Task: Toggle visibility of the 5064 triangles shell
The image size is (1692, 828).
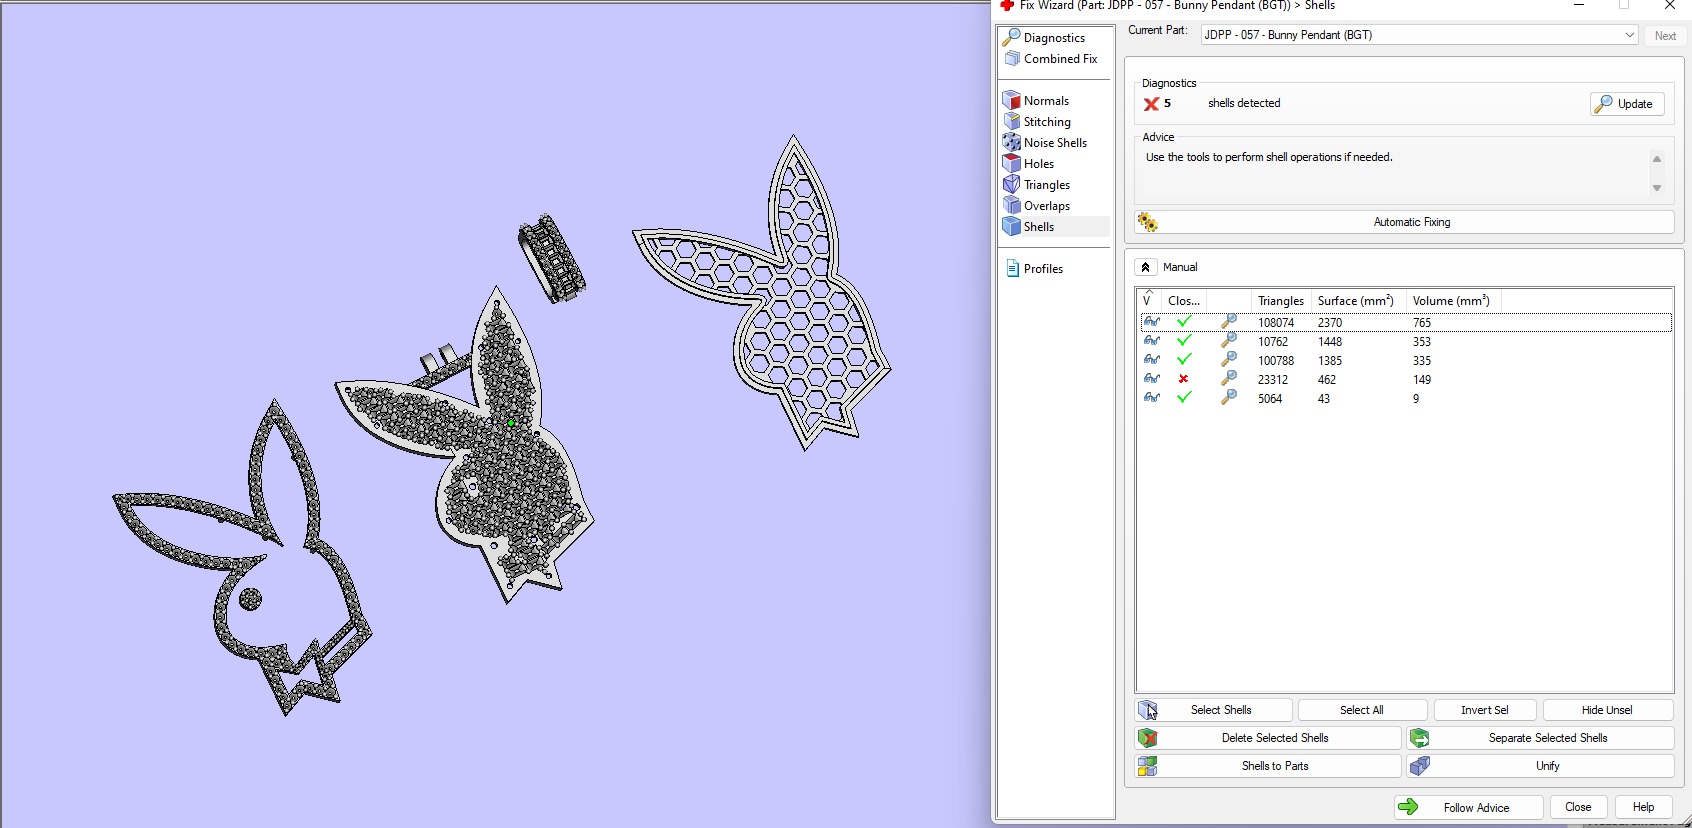Action: 1152,398
